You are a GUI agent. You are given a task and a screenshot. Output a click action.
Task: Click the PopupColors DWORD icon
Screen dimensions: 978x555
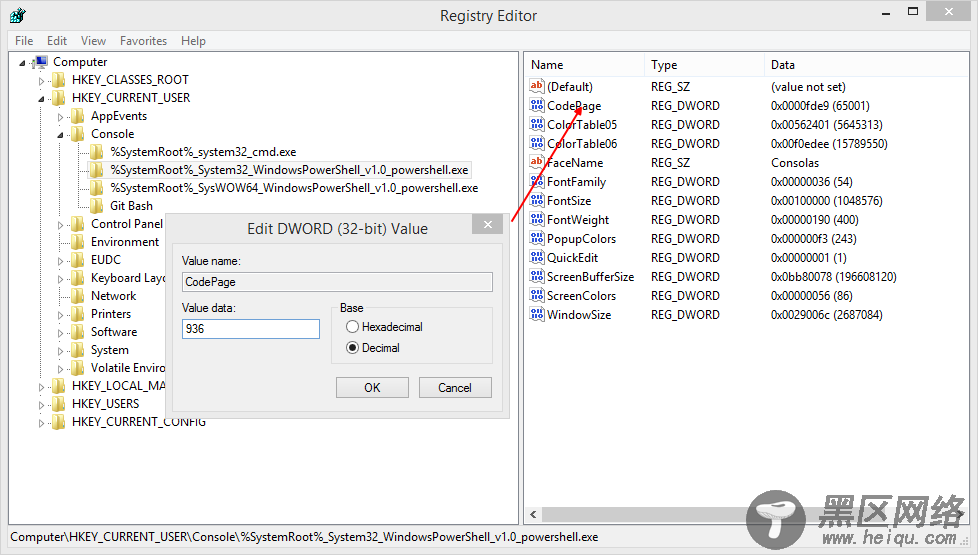tap(536, 238)
